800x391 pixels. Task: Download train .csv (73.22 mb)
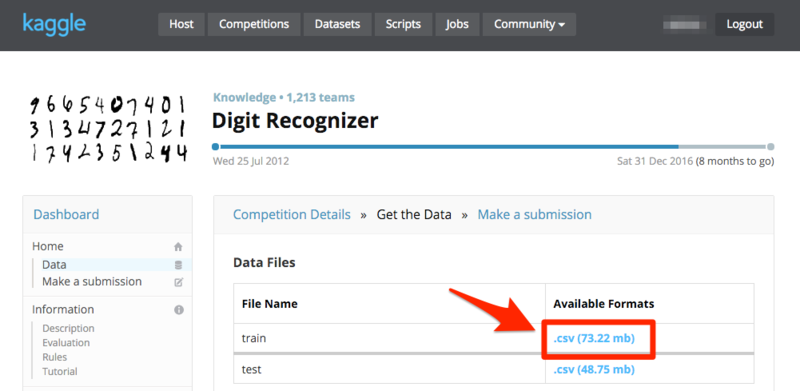(594, 338)
